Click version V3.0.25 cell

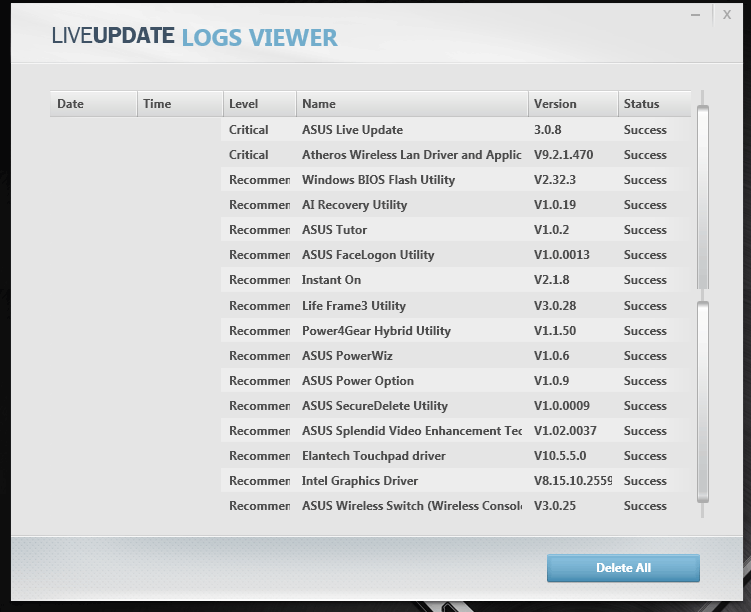[x=555, y=506]
